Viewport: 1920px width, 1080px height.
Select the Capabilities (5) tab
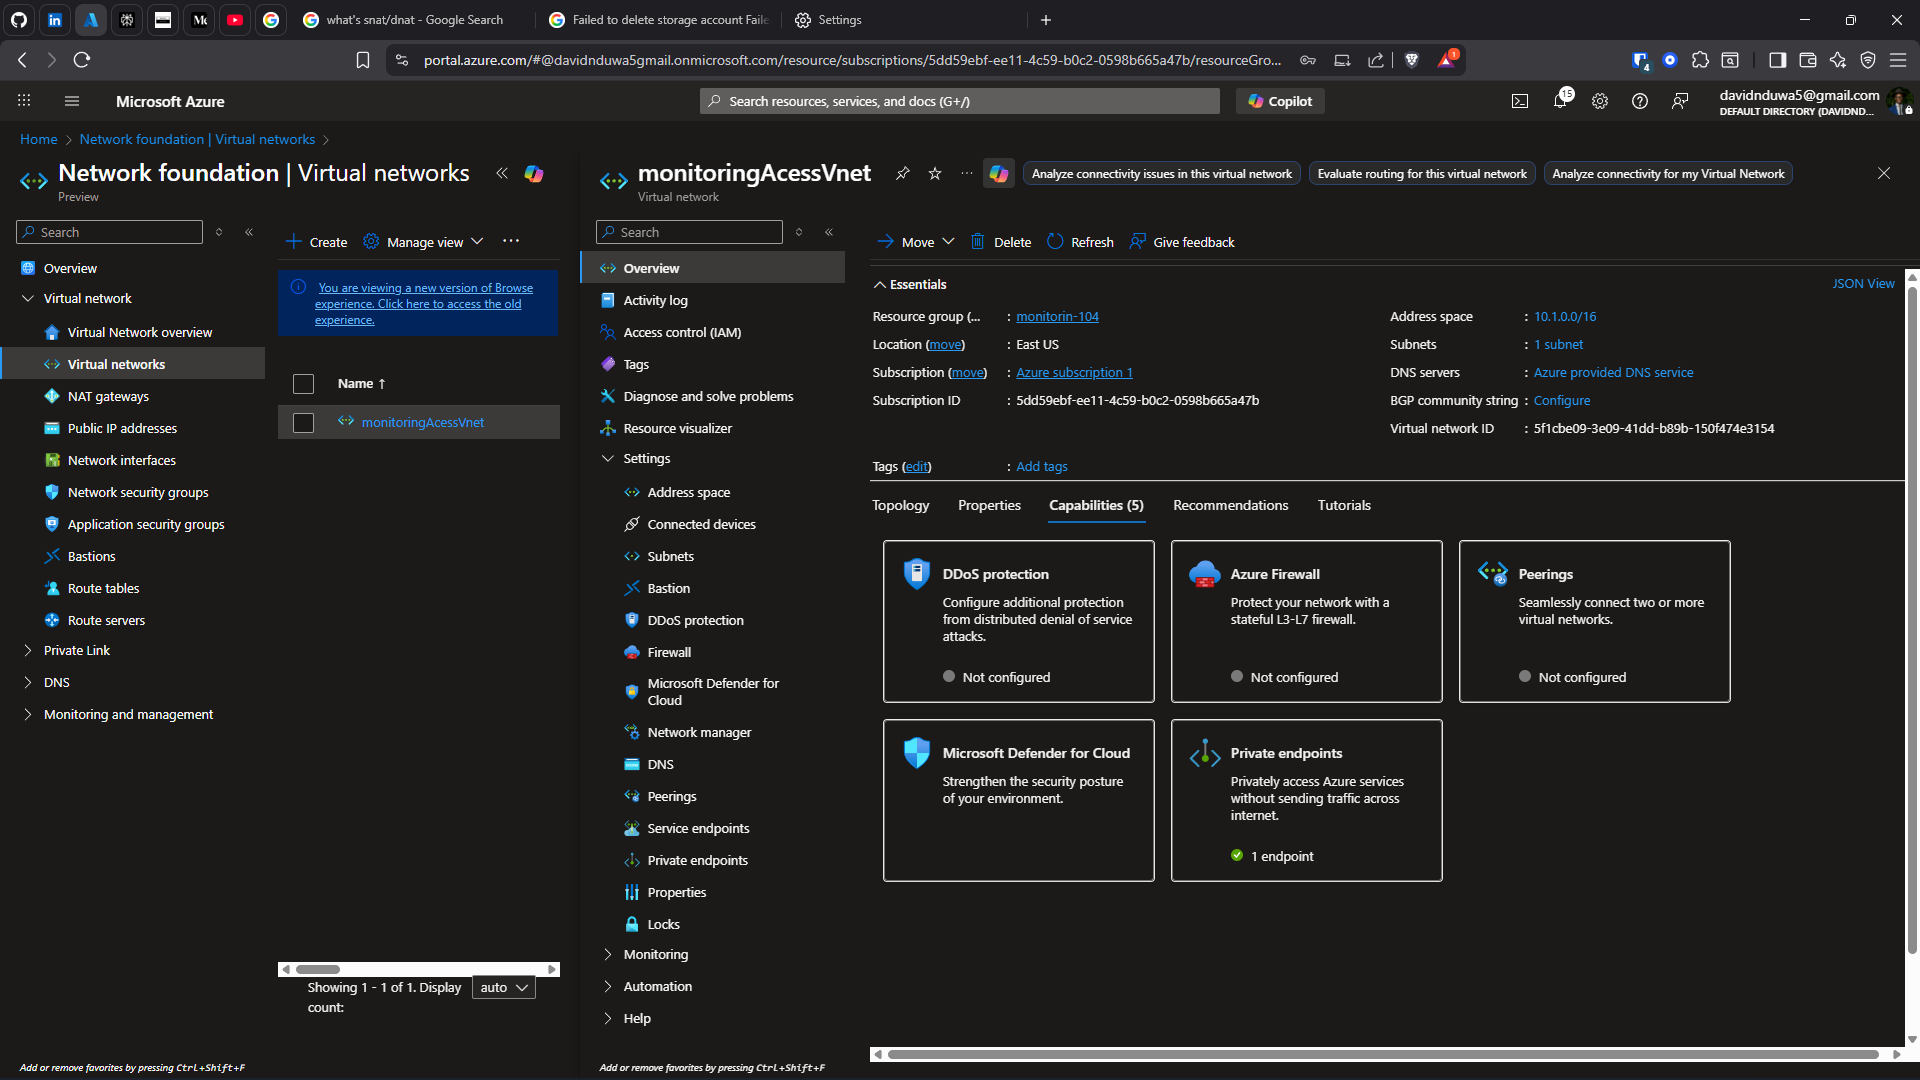coord(1096,505)
